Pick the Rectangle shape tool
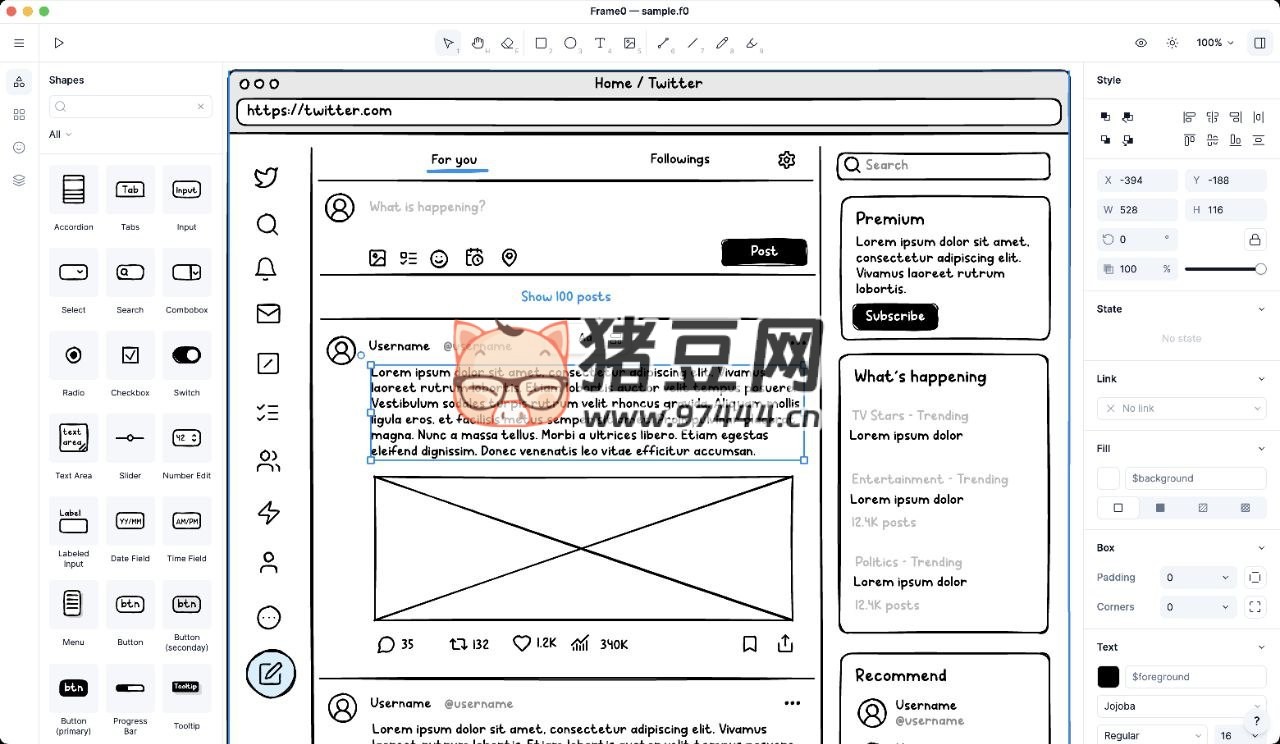 (541, 43)
